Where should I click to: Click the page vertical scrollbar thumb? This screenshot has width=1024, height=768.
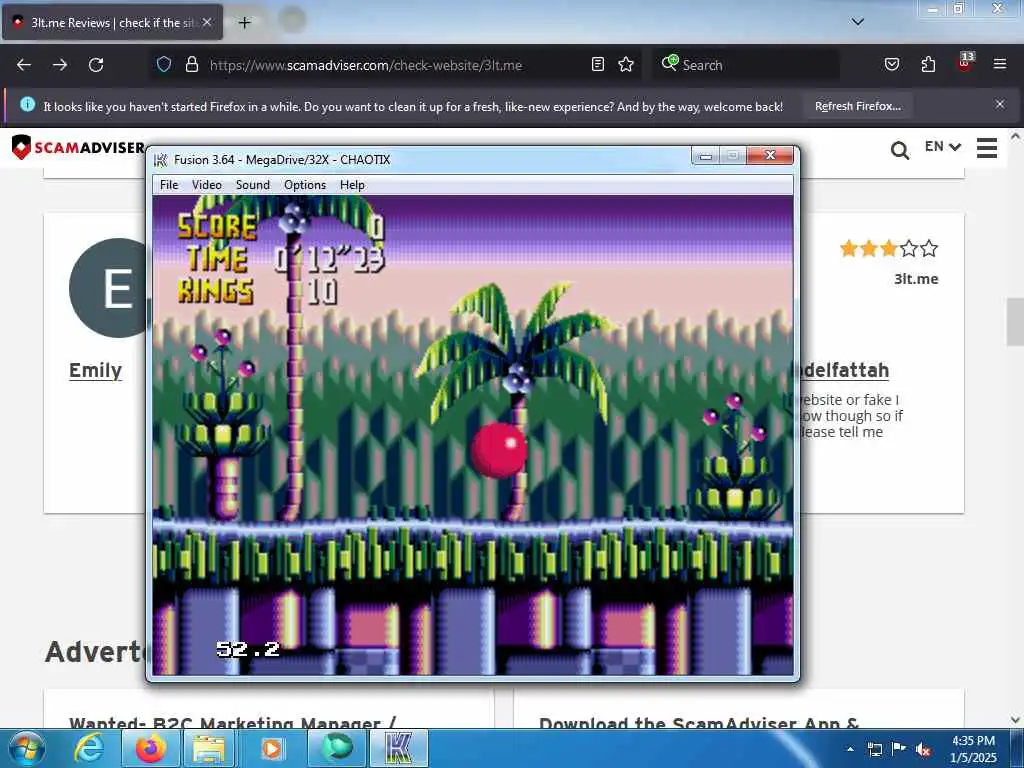point(1015,321)
